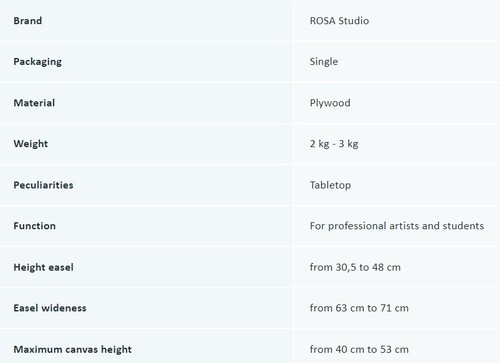Click the 'Material' label

coord(34,103)
